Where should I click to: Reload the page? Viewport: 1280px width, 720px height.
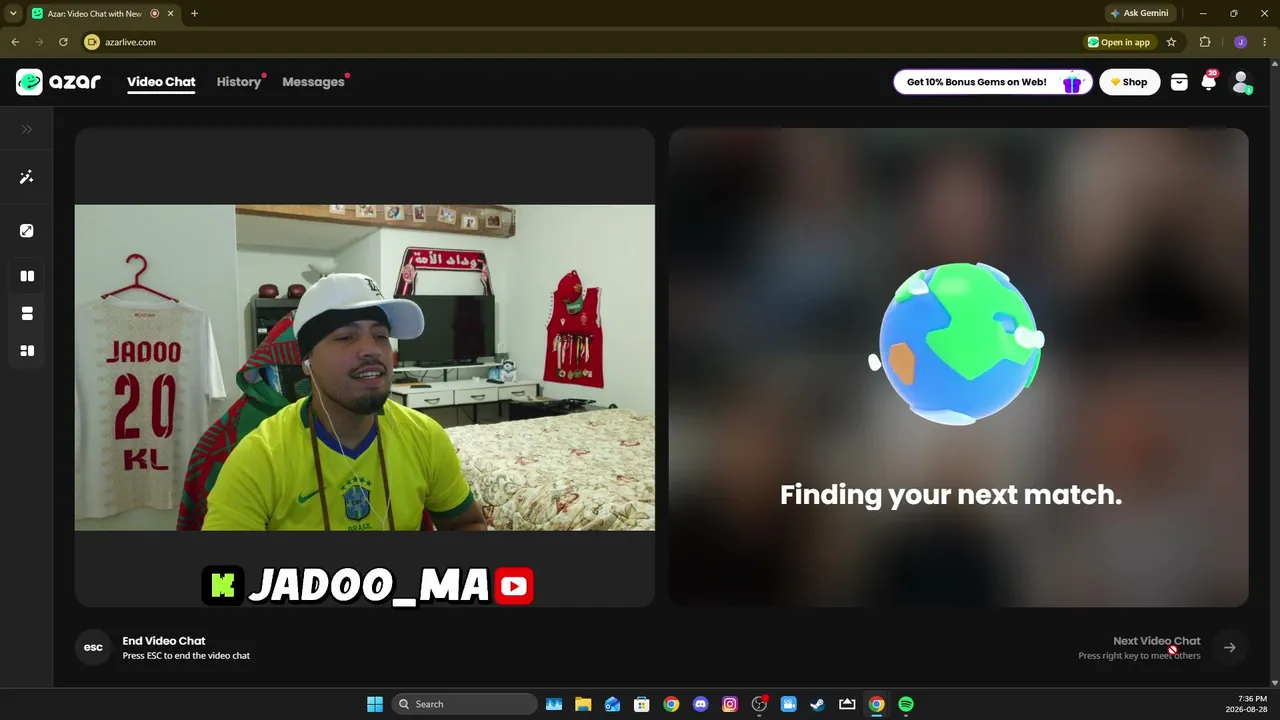pos(63,42)
